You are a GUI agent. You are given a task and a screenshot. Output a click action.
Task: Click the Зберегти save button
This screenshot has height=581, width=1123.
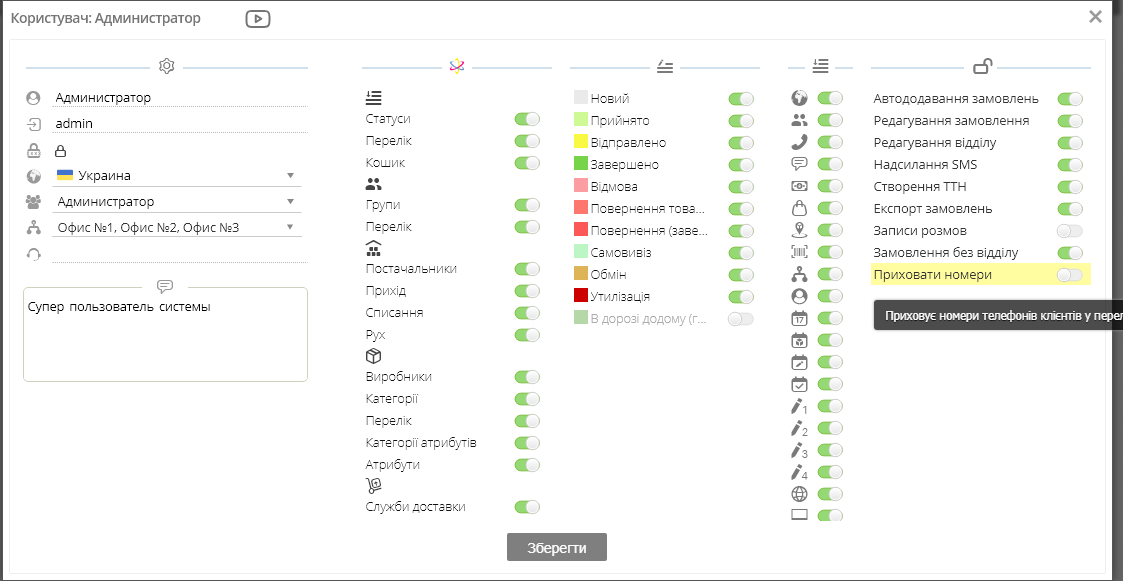click(x=556, y=547)
